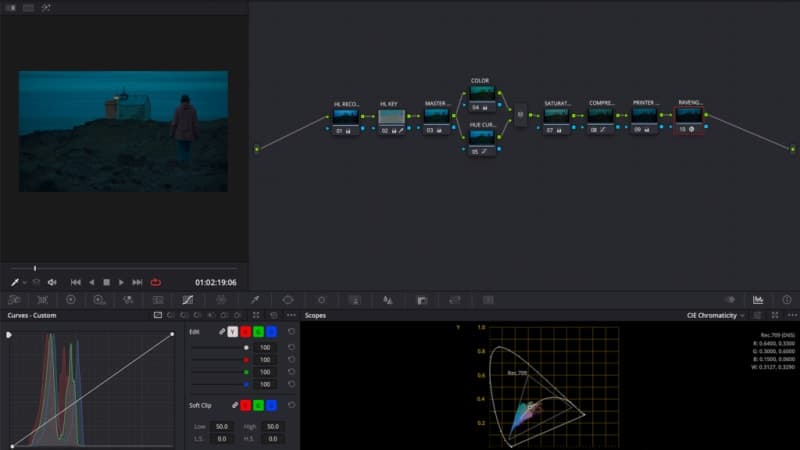800x450 pixels.
Task: Open the Curves palette icon
Action: pyautogui.click(x=188, y=300)
